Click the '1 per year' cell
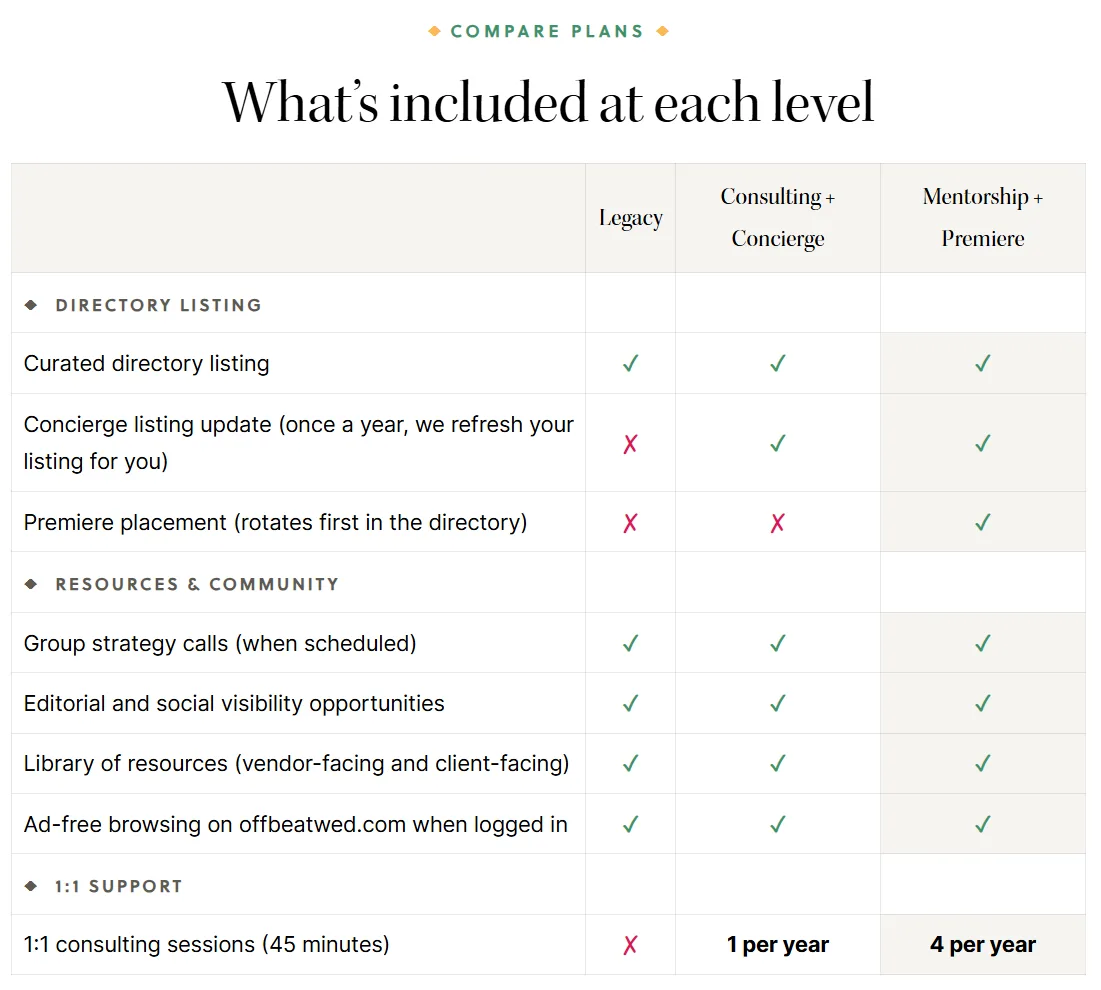 (x=778, y=945)
